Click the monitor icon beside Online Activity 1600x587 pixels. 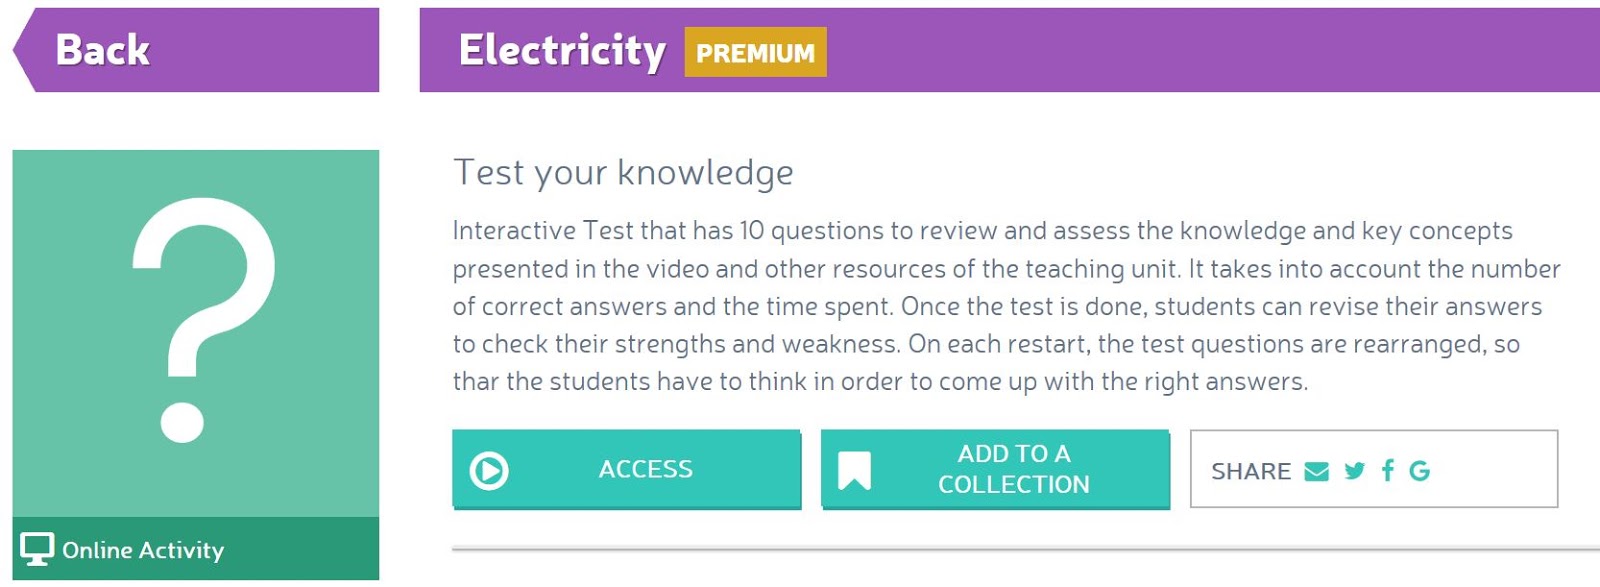[x=37, y=549]
